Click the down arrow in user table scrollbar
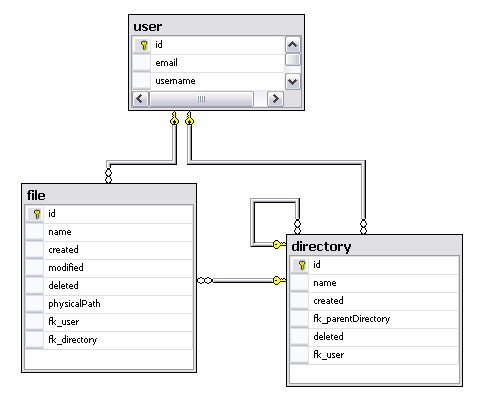 coord(293,81)
